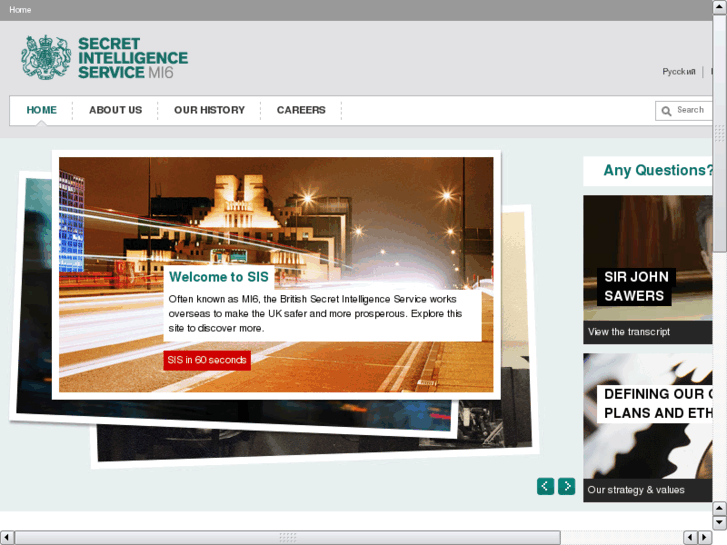Screen dimensions: 727x545
Task: Open the CAREERS page
Action: 301,110
